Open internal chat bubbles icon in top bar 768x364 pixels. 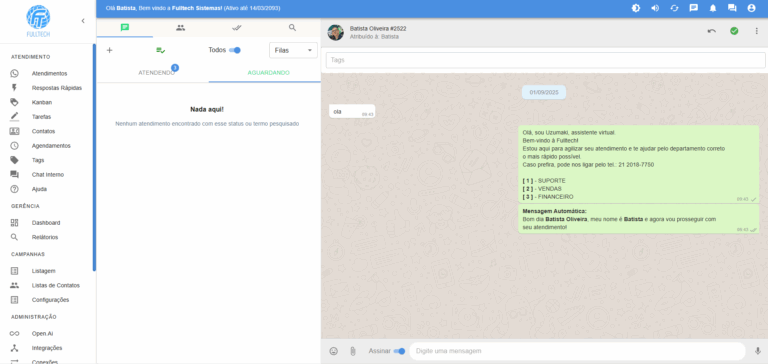[x=732, y=8]
